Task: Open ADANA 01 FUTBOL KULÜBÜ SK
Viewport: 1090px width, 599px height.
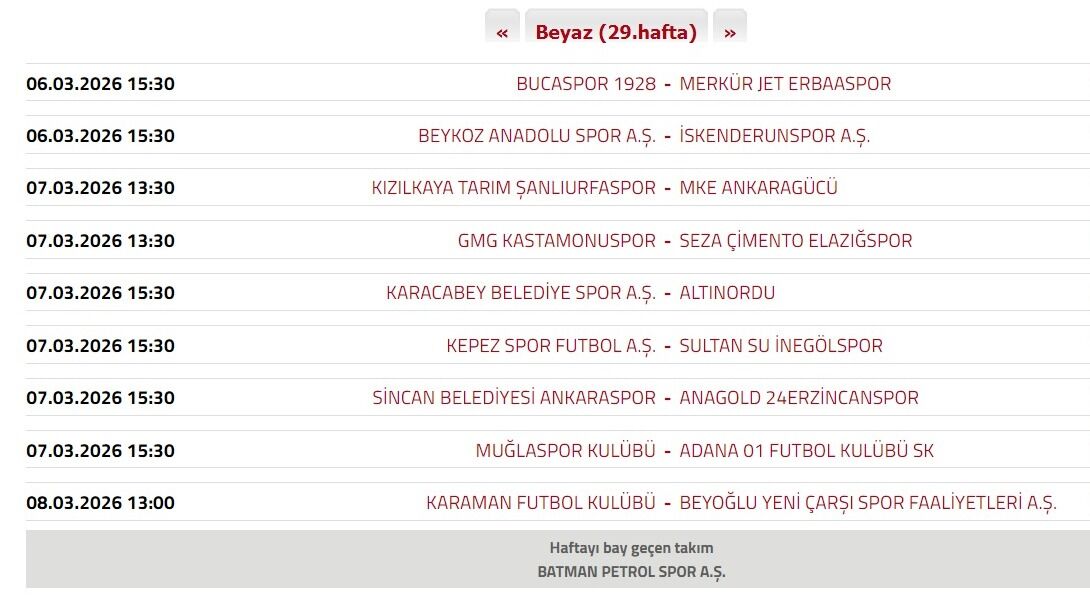Action: (x=806, y=451)
